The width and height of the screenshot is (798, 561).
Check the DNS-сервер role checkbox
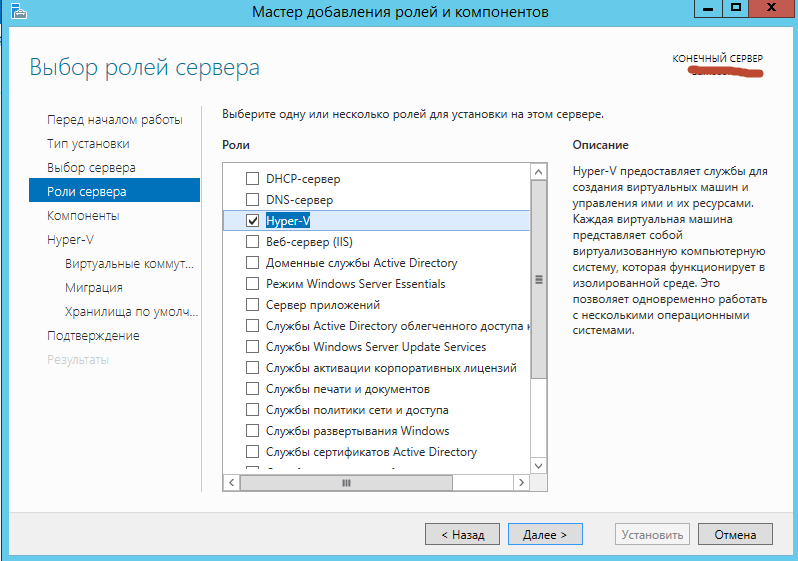(x=252, y=200)
